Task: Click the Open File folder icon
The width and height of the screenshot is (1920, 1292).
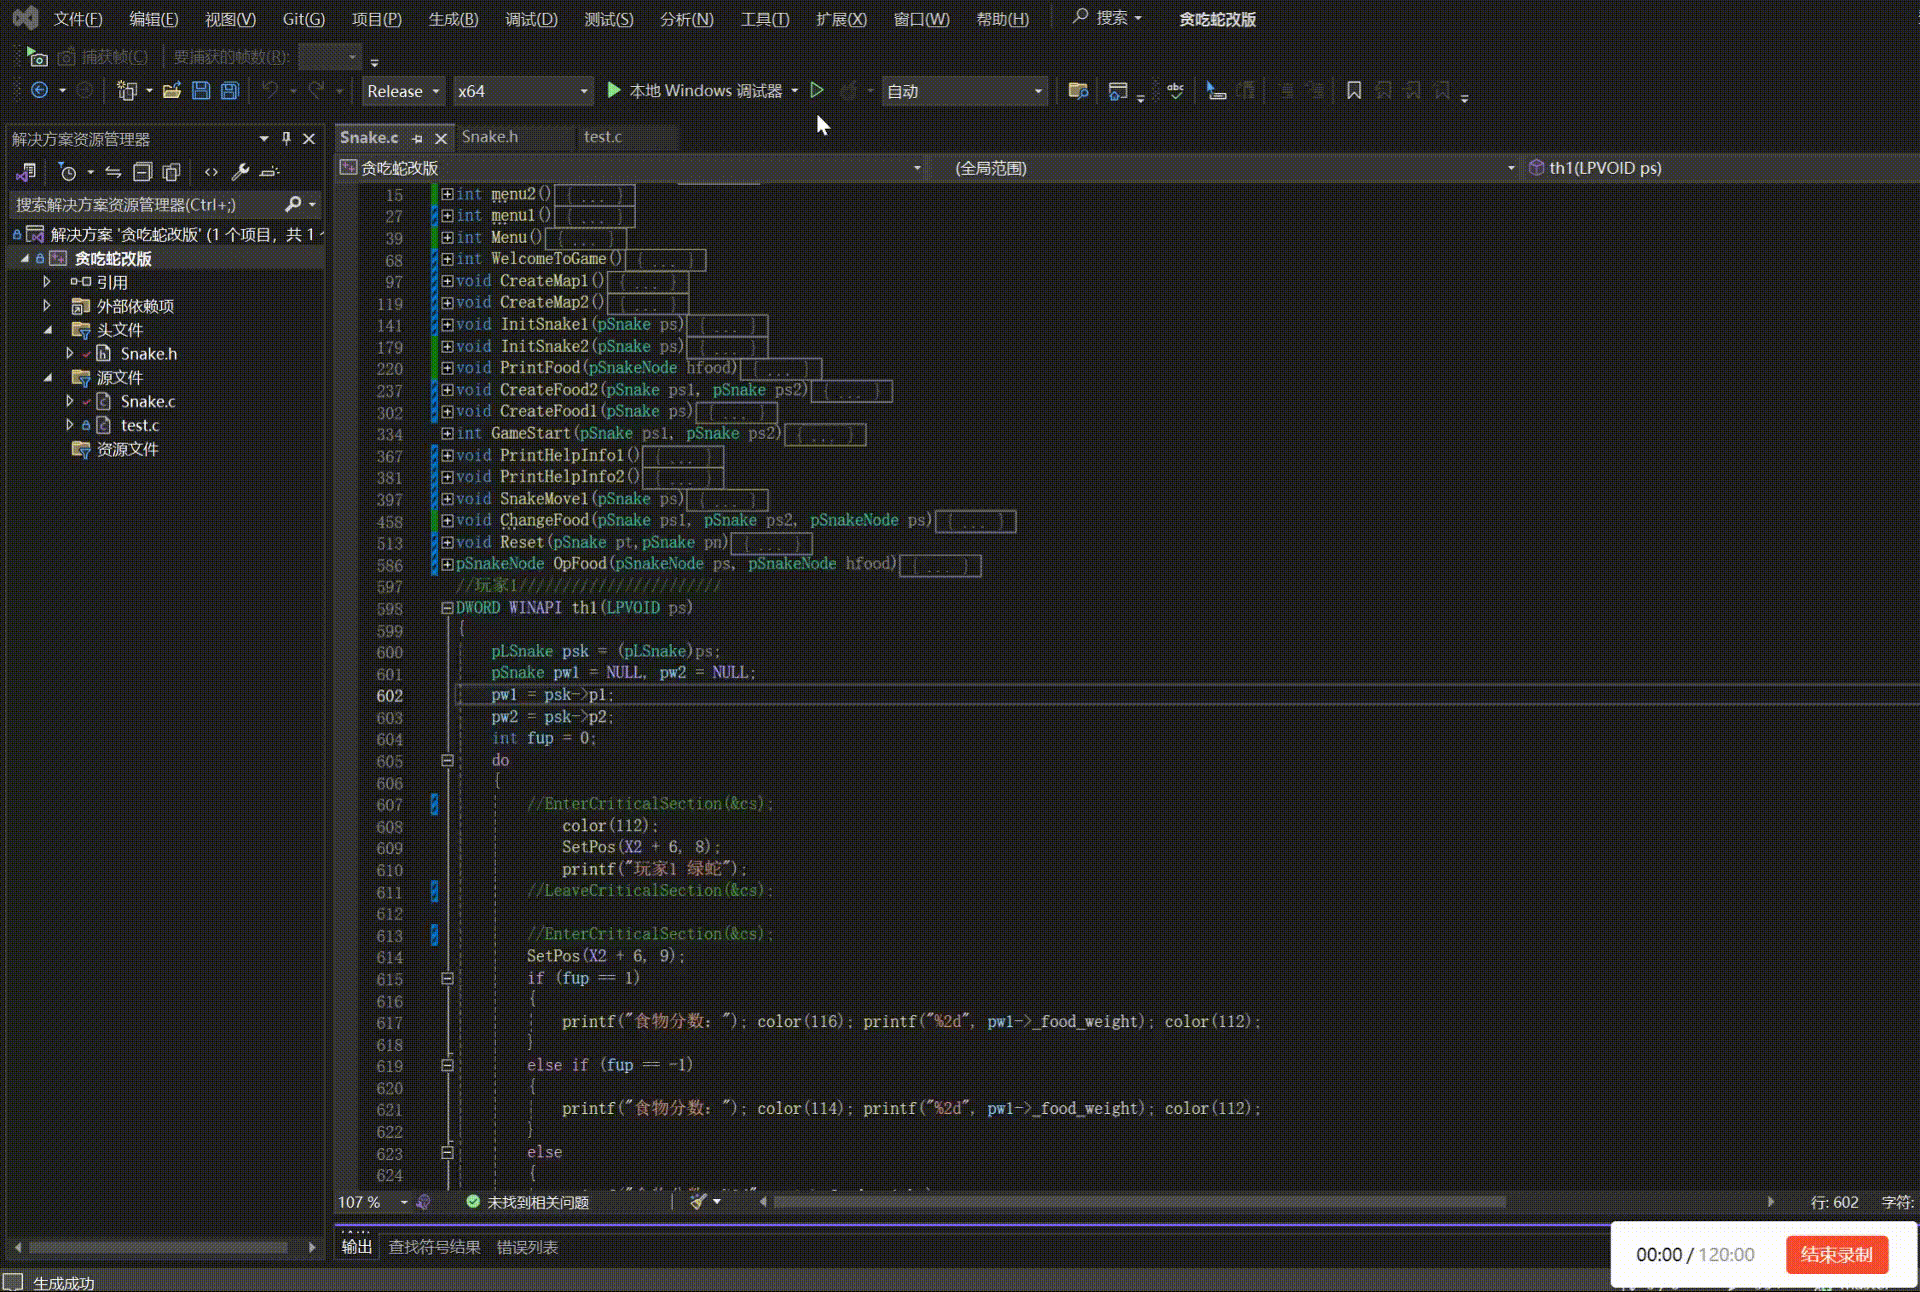Action: [172, 91]
